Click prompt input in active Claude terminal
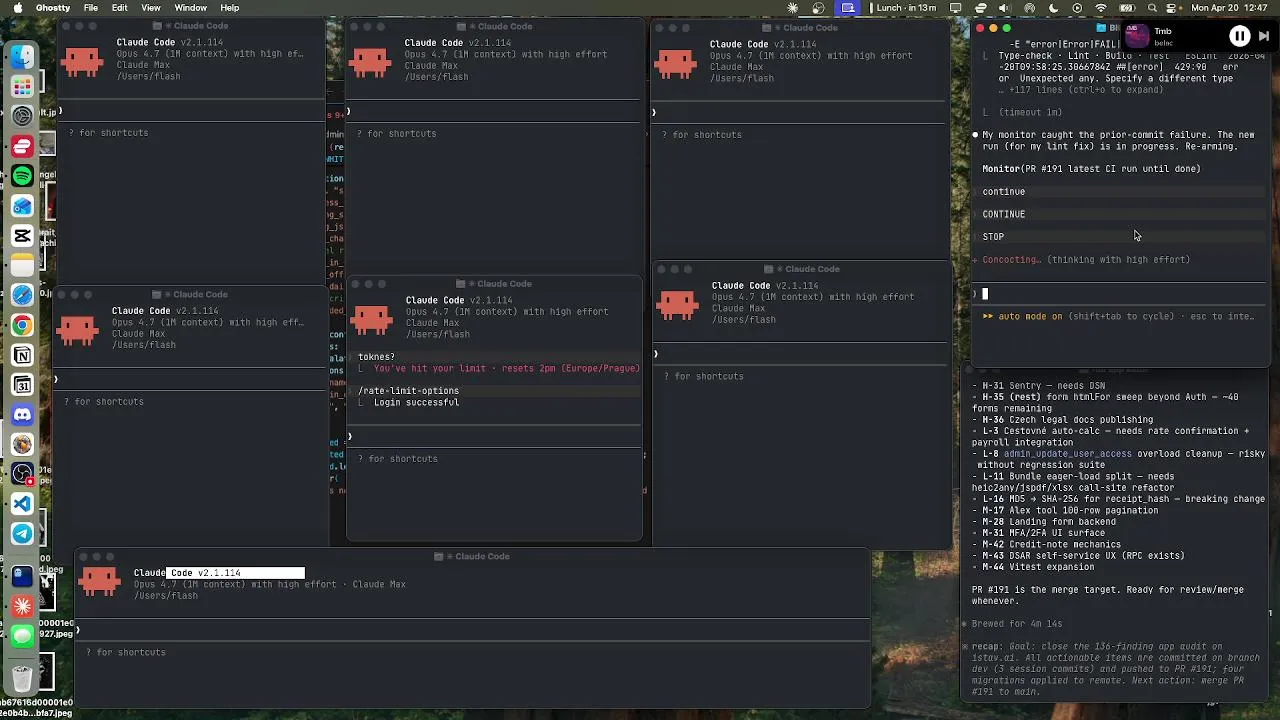This screenshot has height=720, width=1280. pyautogui.click(x=1120, y=294)
